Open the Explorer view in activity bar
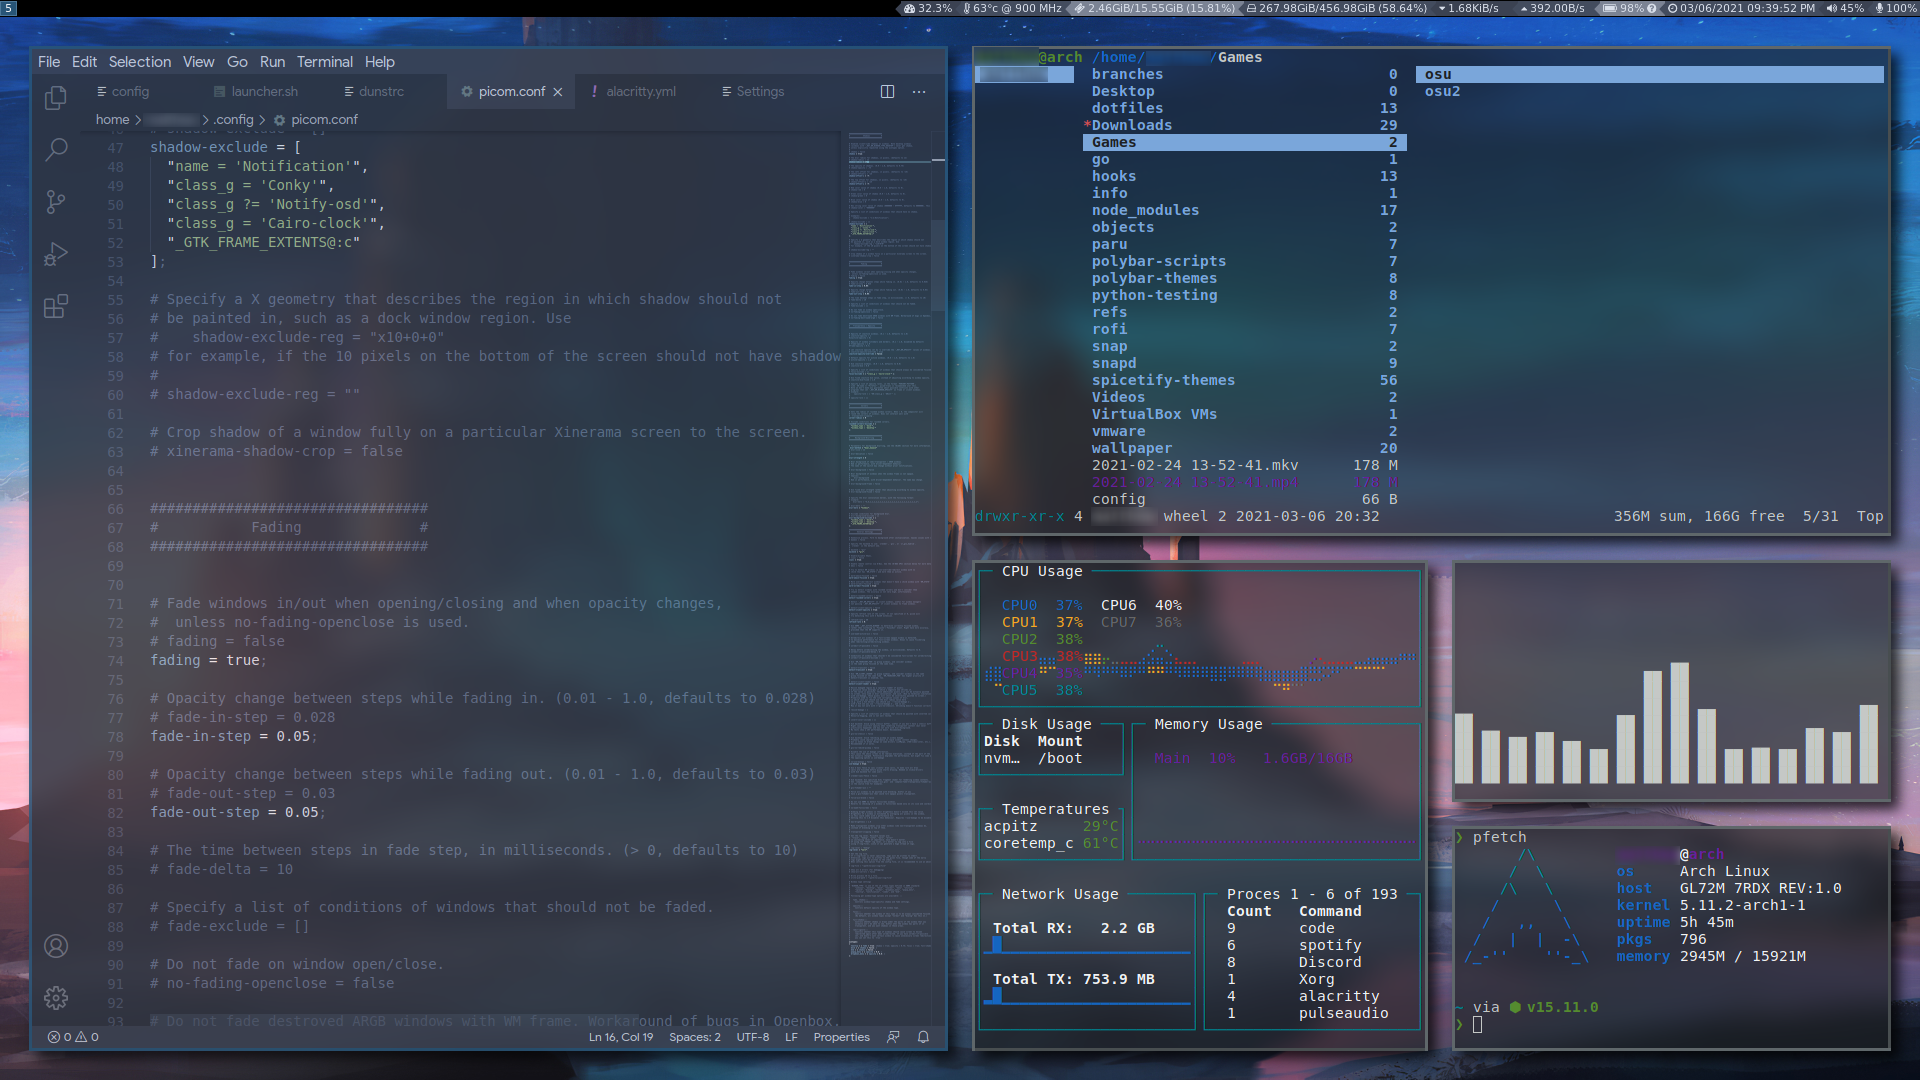This screenshot has height=1080, width=1920. [x=56, y=98]
